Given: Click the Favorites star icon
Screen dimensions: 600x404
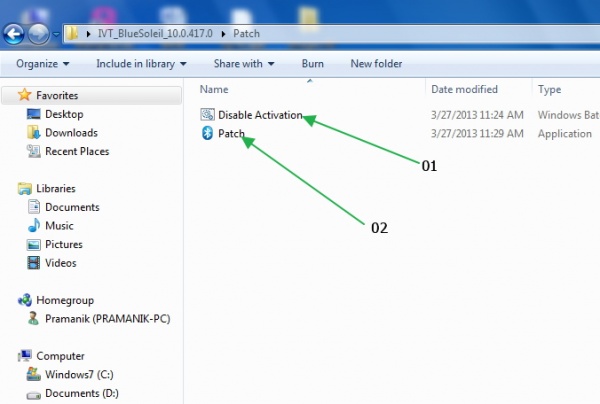Looking at the screenshot, I should pos(24,94).
